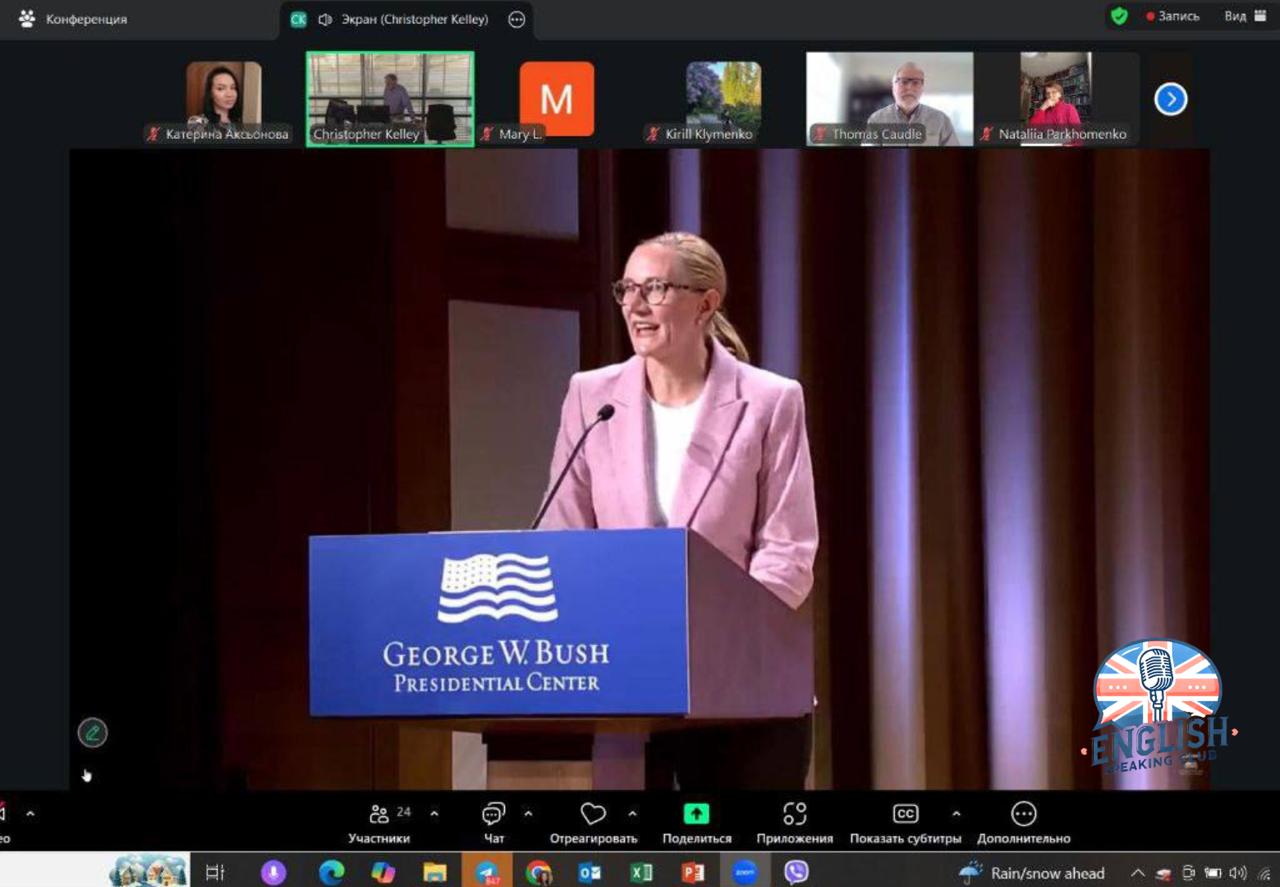Open Telegram from the Windows taskbar
This screenshot has width=1280, height=887.
486,872
